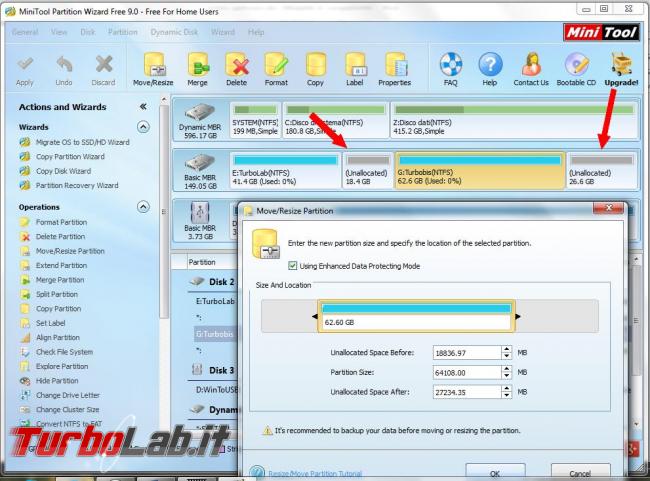Viewport: 650px width, 481px height.
Task: Collapse the Operations section
Action: 143,206
